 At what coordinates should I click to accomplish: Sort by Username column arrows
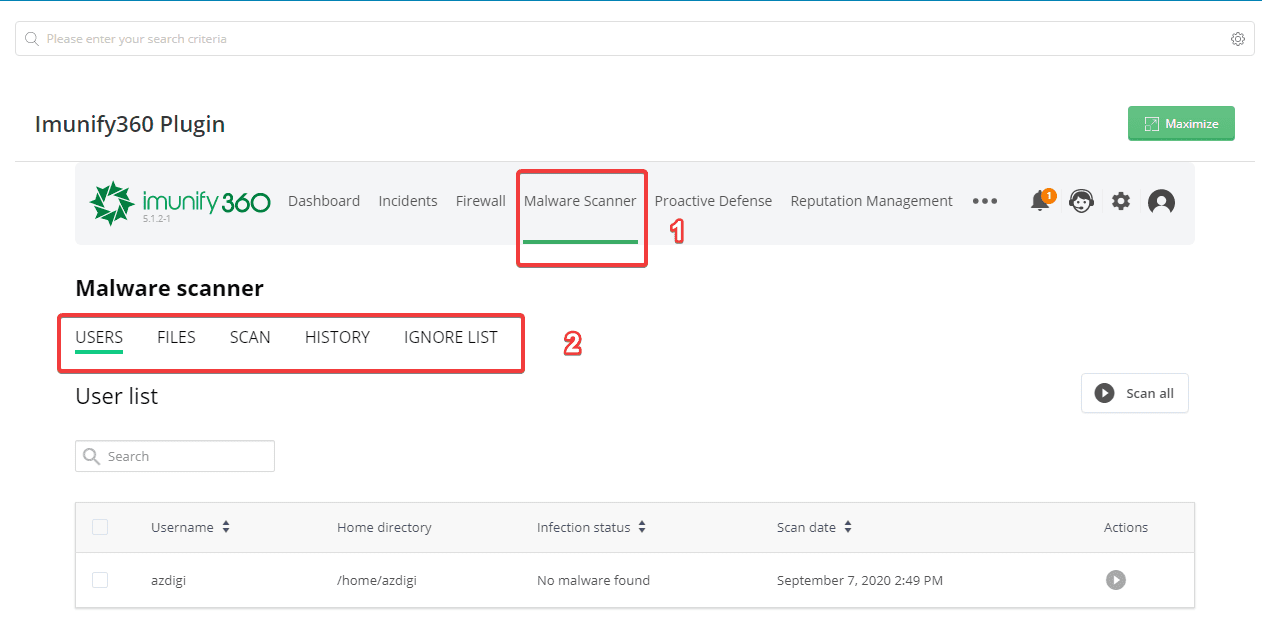point(226,527)
